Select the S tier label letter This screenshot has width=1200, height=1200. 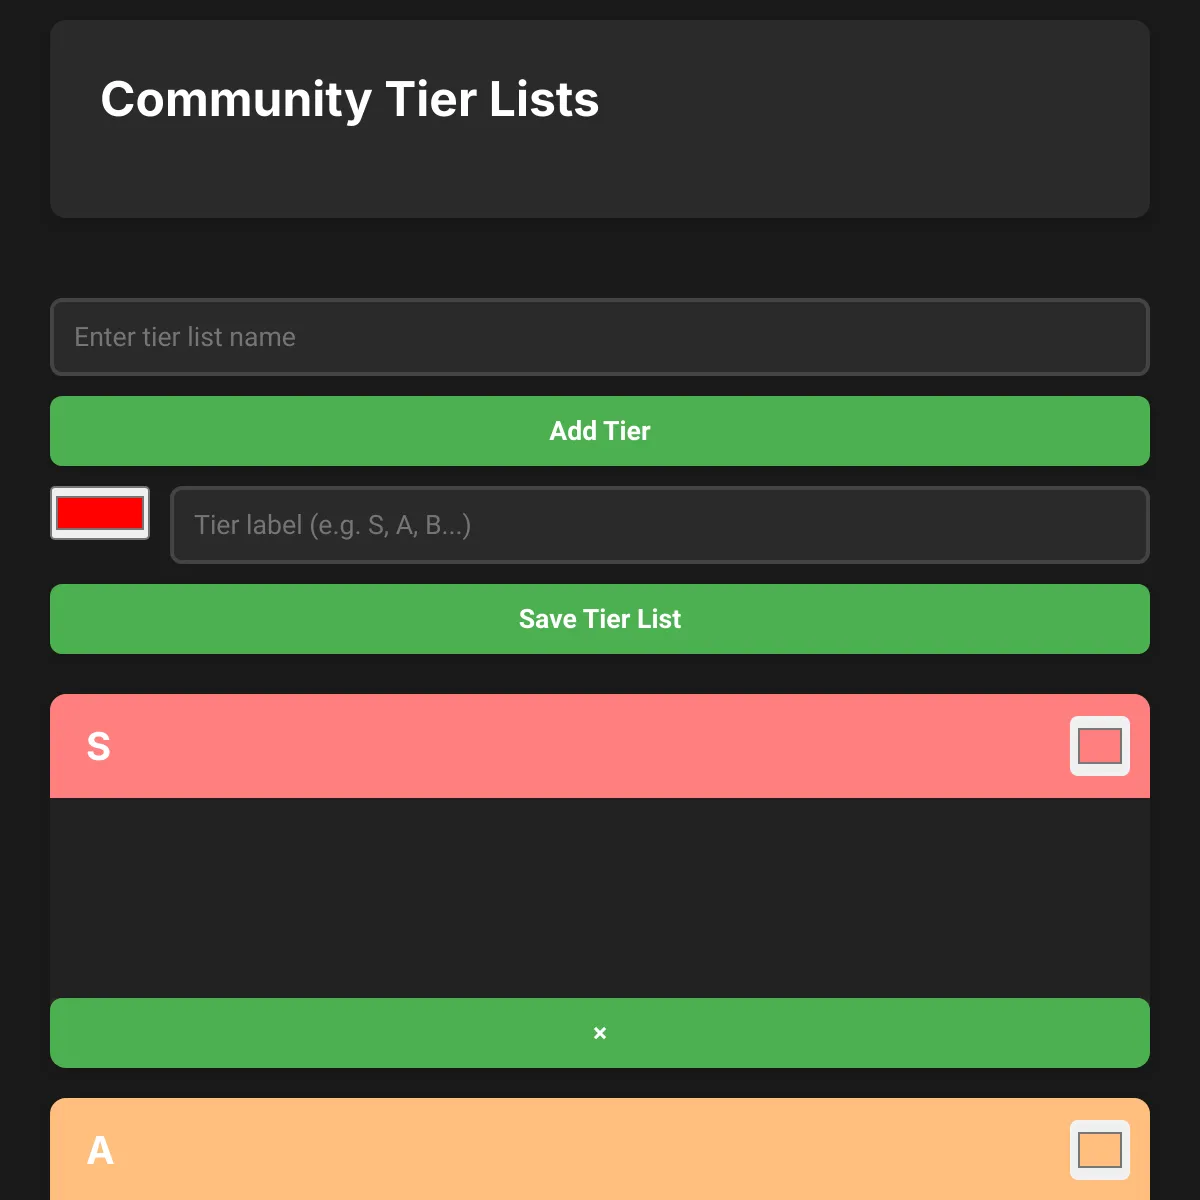(98, 746)
